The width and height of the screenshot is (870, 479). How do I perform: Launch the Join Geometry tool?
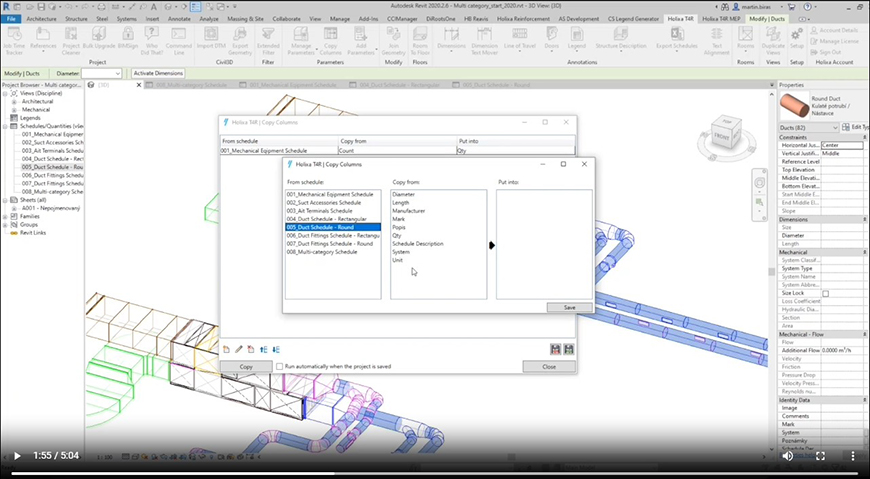tap(393, 41)
